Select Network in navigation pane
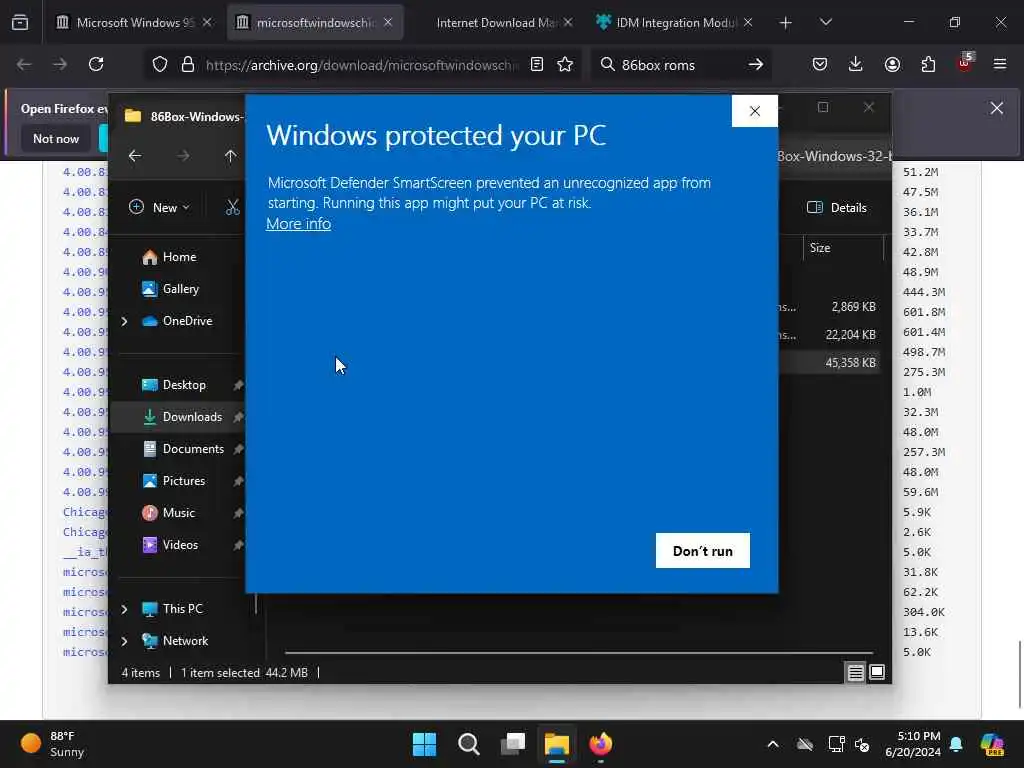The height and width of the screenshot is (768, 1024). [x=175, y=641]
